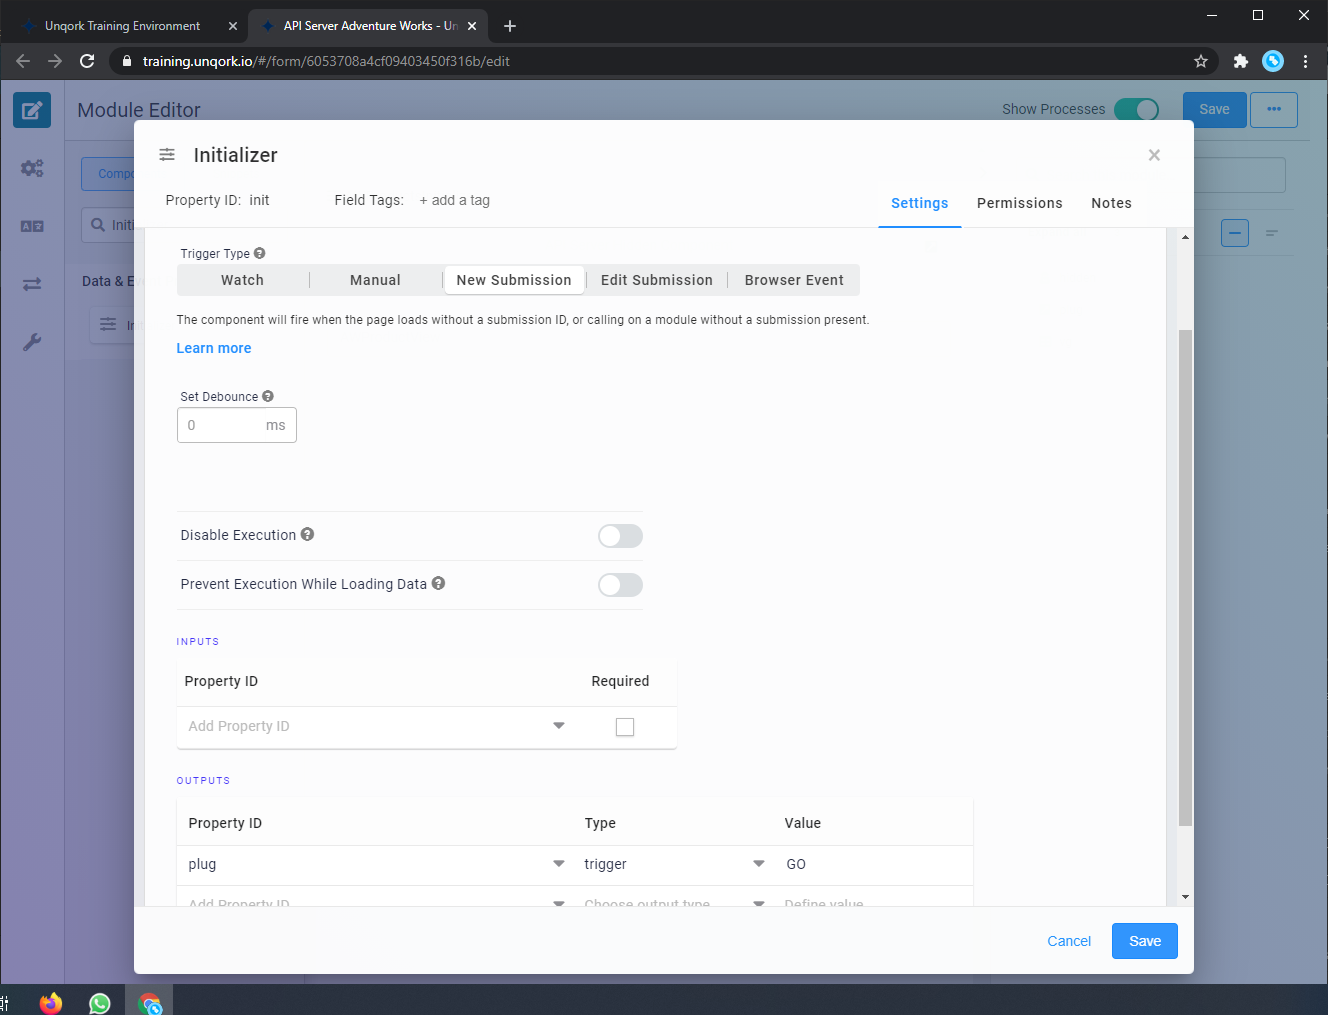Click the Disable Execution help icon
This screenshot has width=1328, height=1015.
[308, 535]
